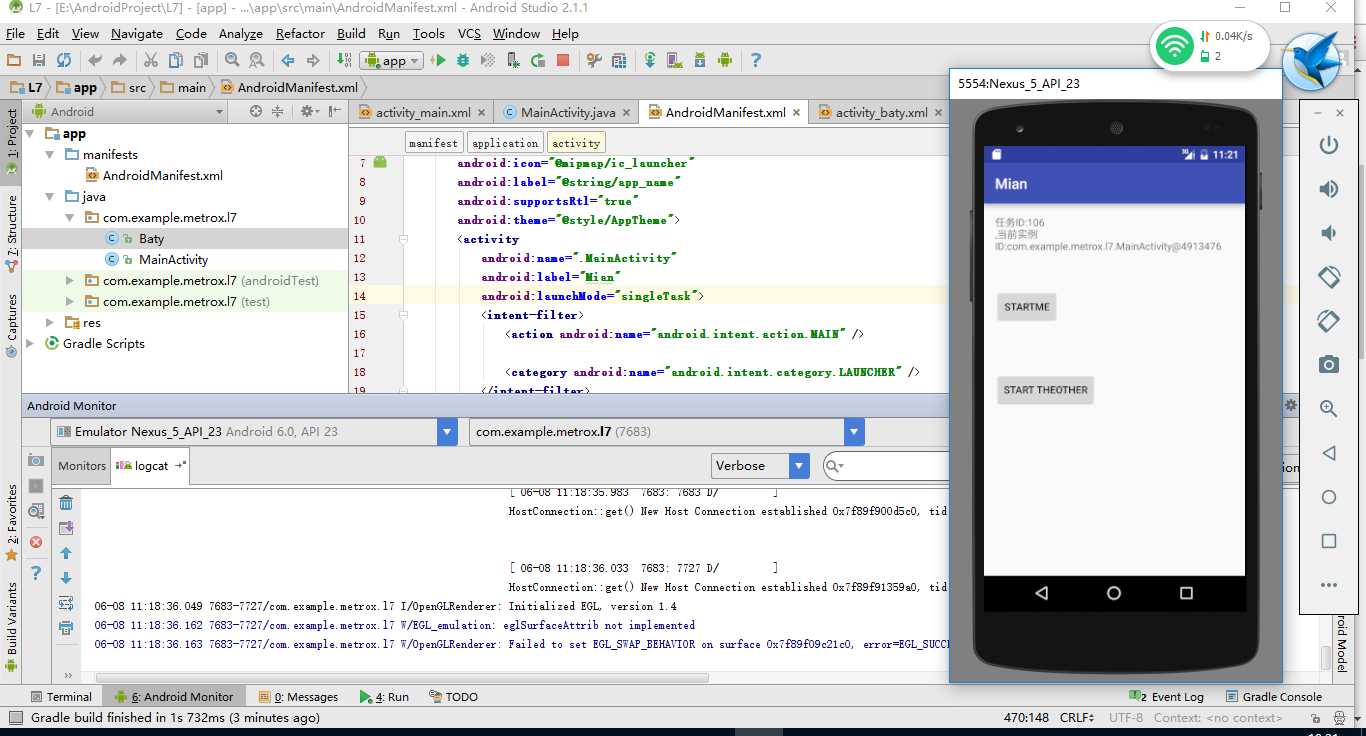
Task: Click the Synchronize toolbar icon
Action: coord(64,61)
